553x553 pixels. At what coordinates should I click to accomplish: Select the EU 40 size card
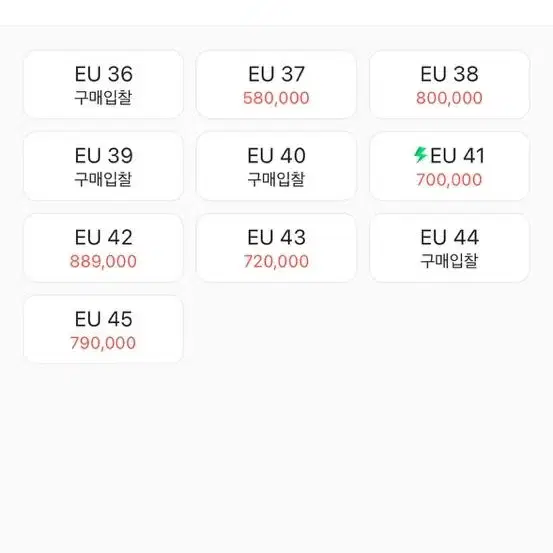tap(276, 166)
